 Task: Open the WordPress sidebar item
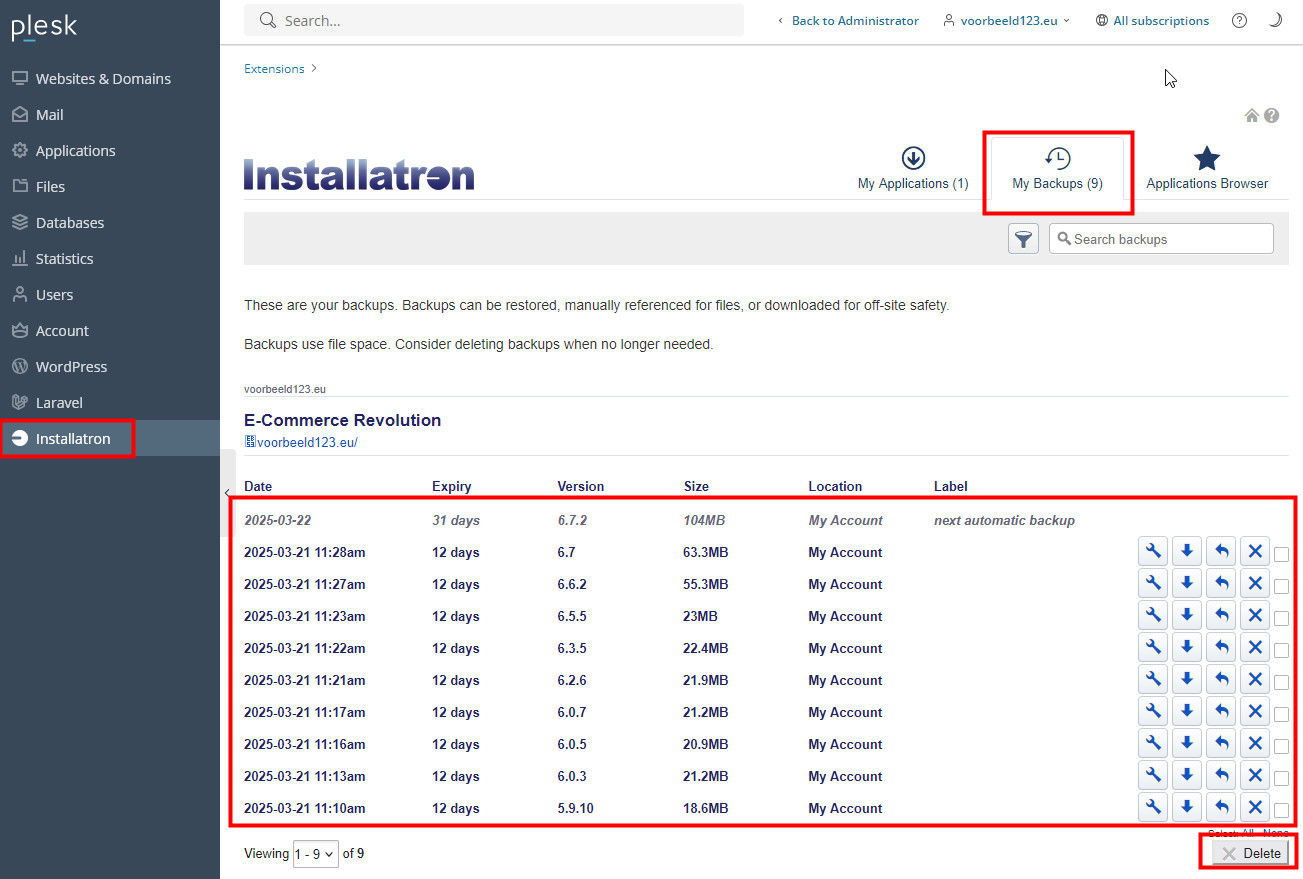tap(71, 367)
